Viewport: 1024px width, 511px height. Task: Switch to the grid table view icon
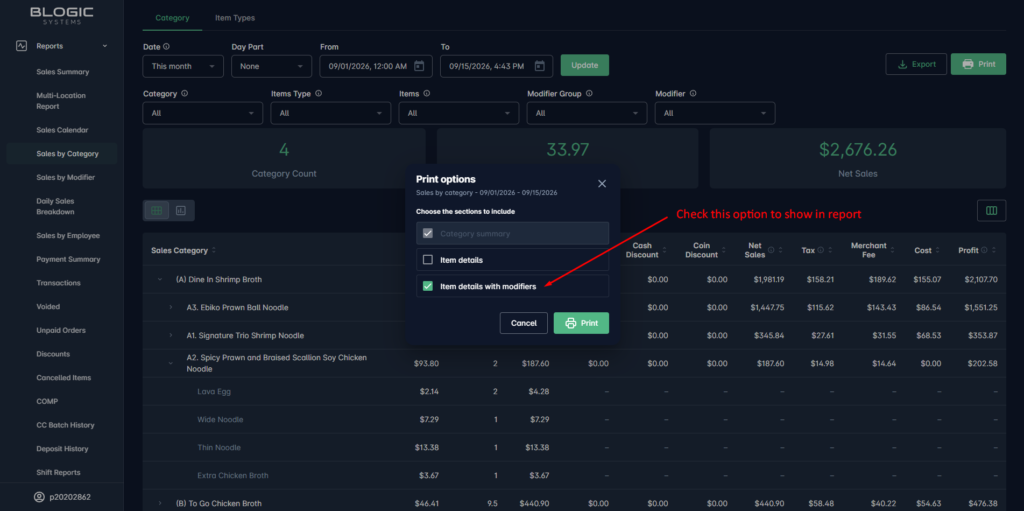156,210
